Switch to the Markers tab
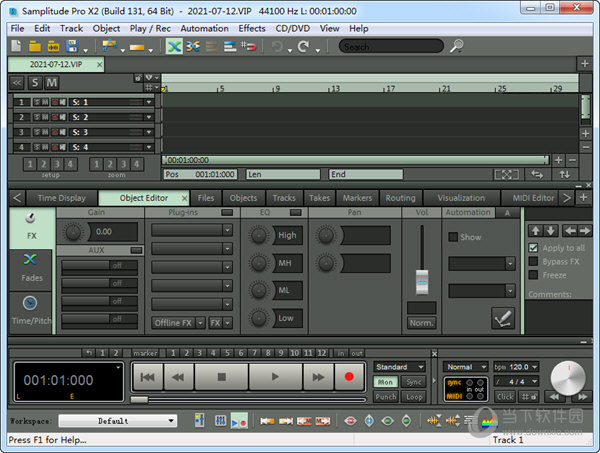This screenshot has height=453, width=600. [x=357, y=198]
